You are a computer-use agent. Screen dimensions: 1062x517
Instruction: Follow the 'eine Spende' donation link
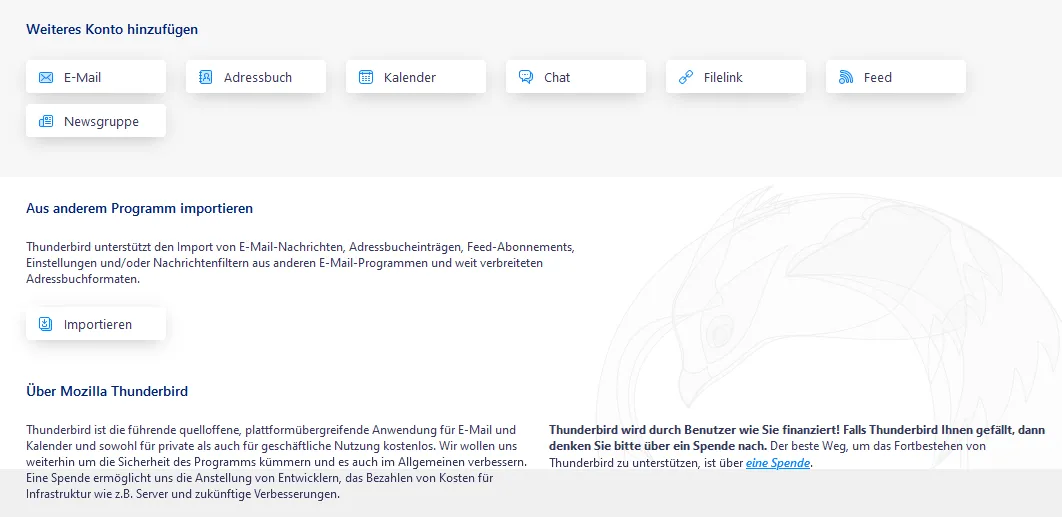click(x=778, y=463)
